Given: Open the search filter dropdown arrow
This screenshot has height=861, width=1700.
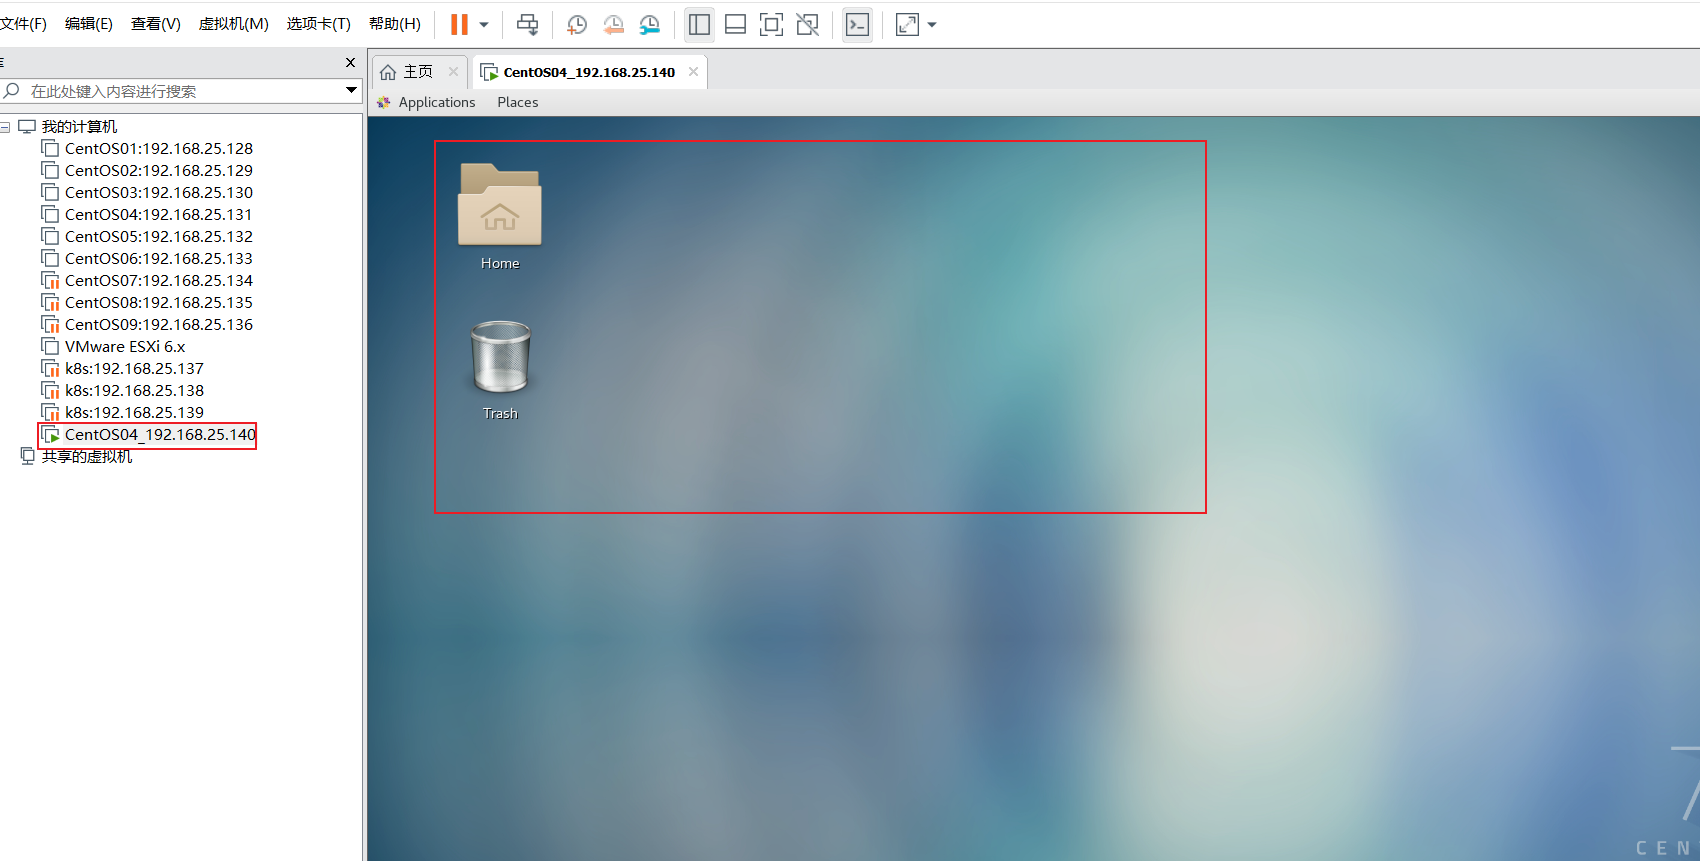Looking at the screenshot, I should click(351, 90).
